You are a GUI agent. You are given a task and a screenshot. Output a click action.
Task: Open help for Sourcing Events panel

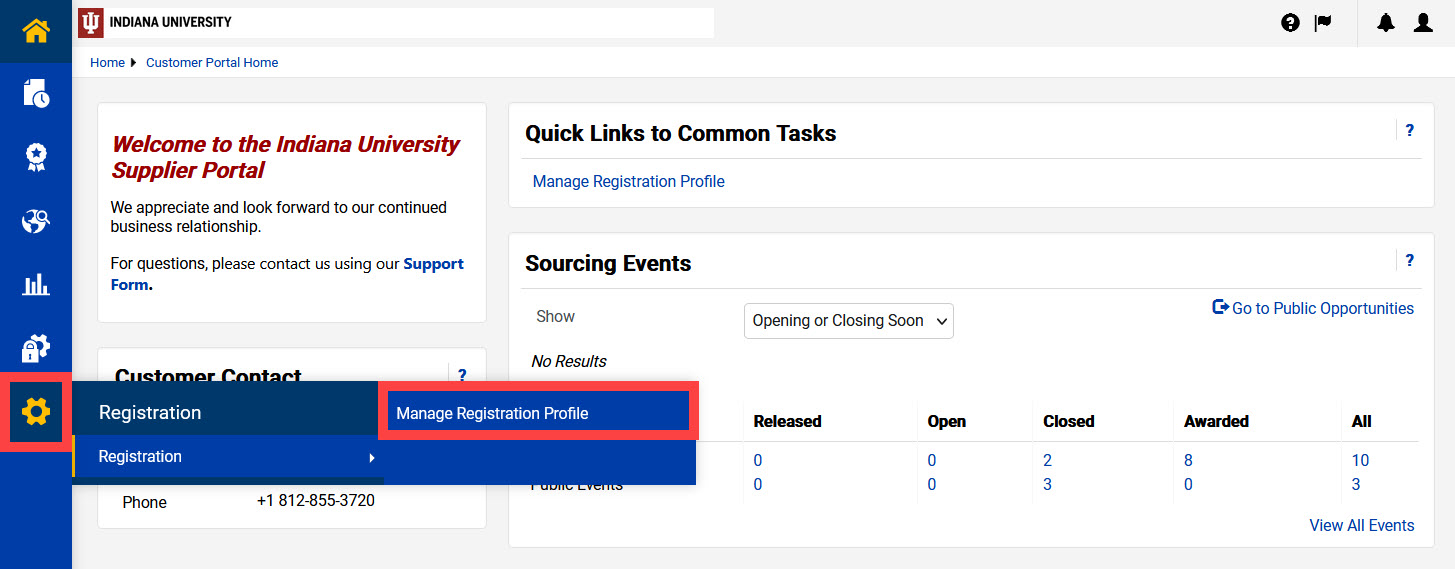[1409, 260]
